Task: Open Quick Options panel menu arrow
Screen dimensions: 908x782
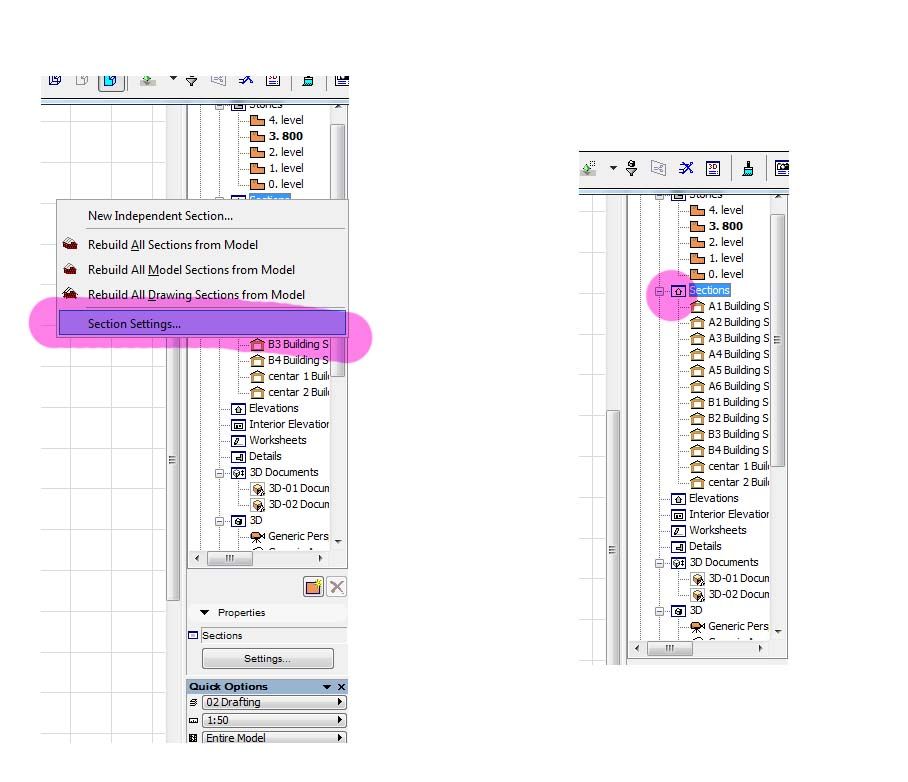Action: [x=327, y=686]
